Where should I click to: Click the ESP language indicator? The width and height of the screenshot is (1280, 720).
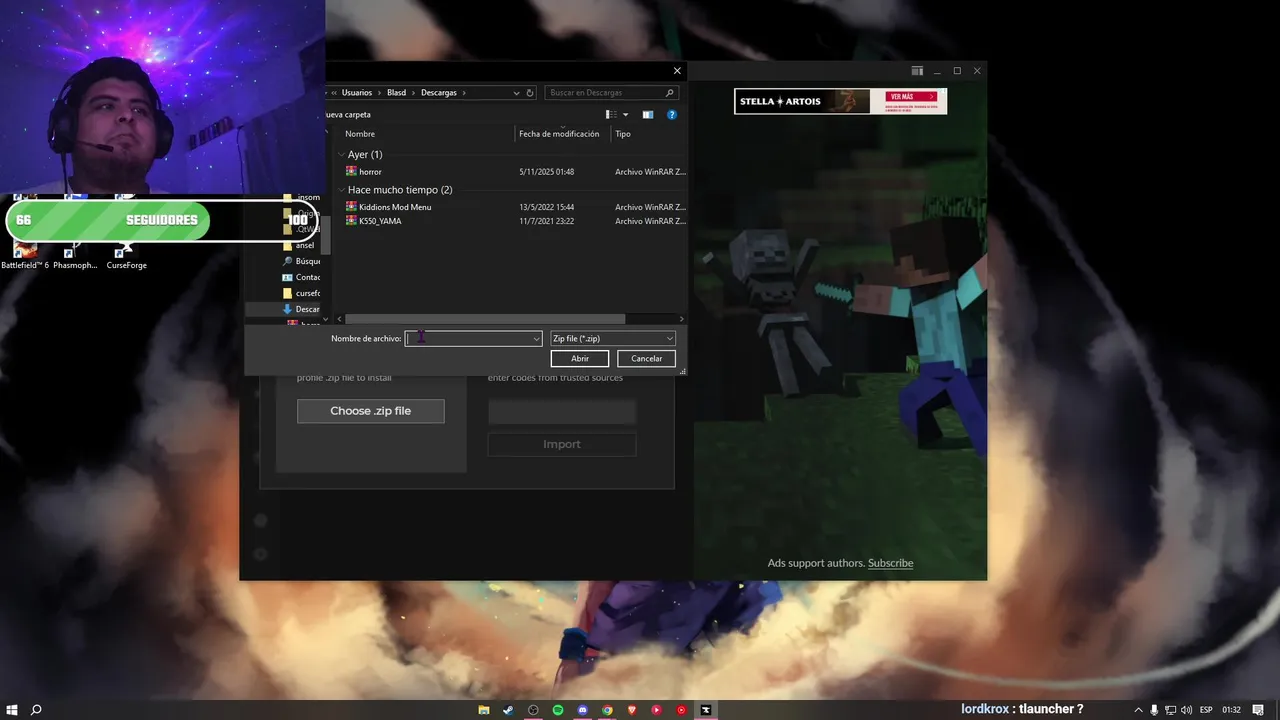[x=1206, y=710]
